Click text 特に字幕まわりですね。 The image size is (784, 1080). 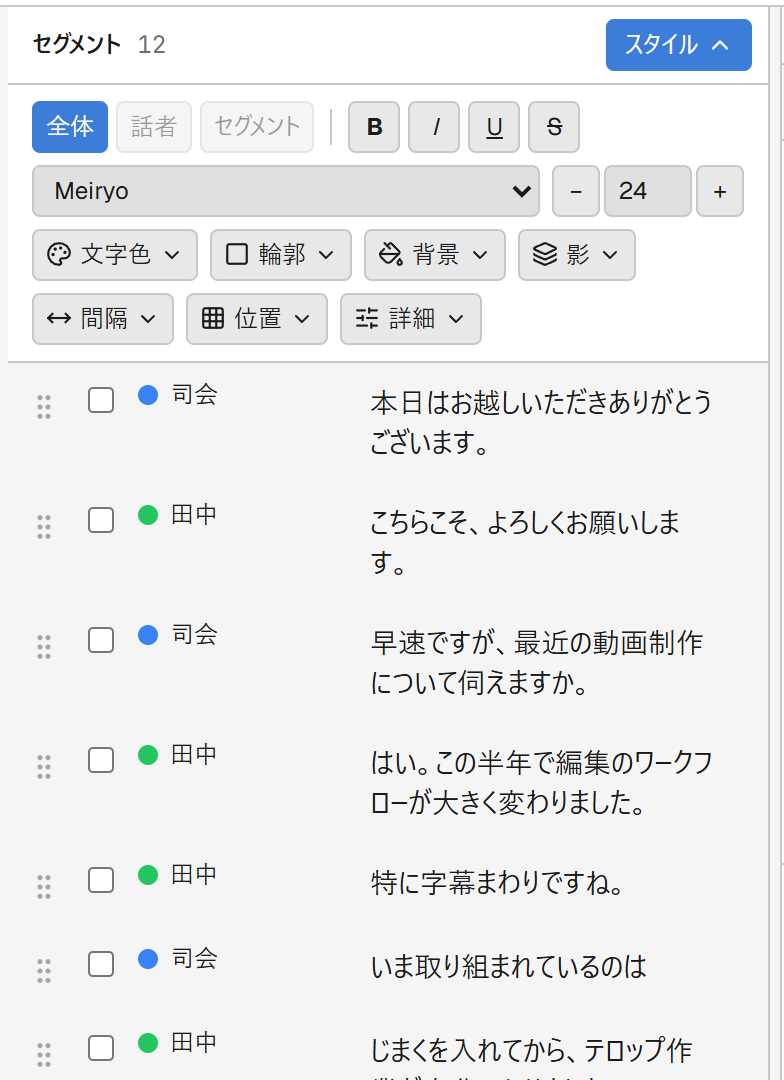[497, 883]
